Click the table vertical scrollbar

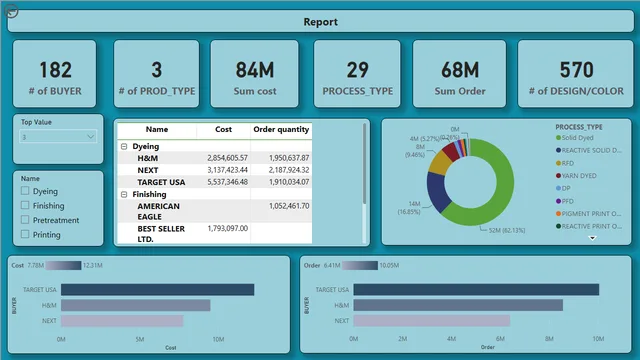click(x=364, y=163)
